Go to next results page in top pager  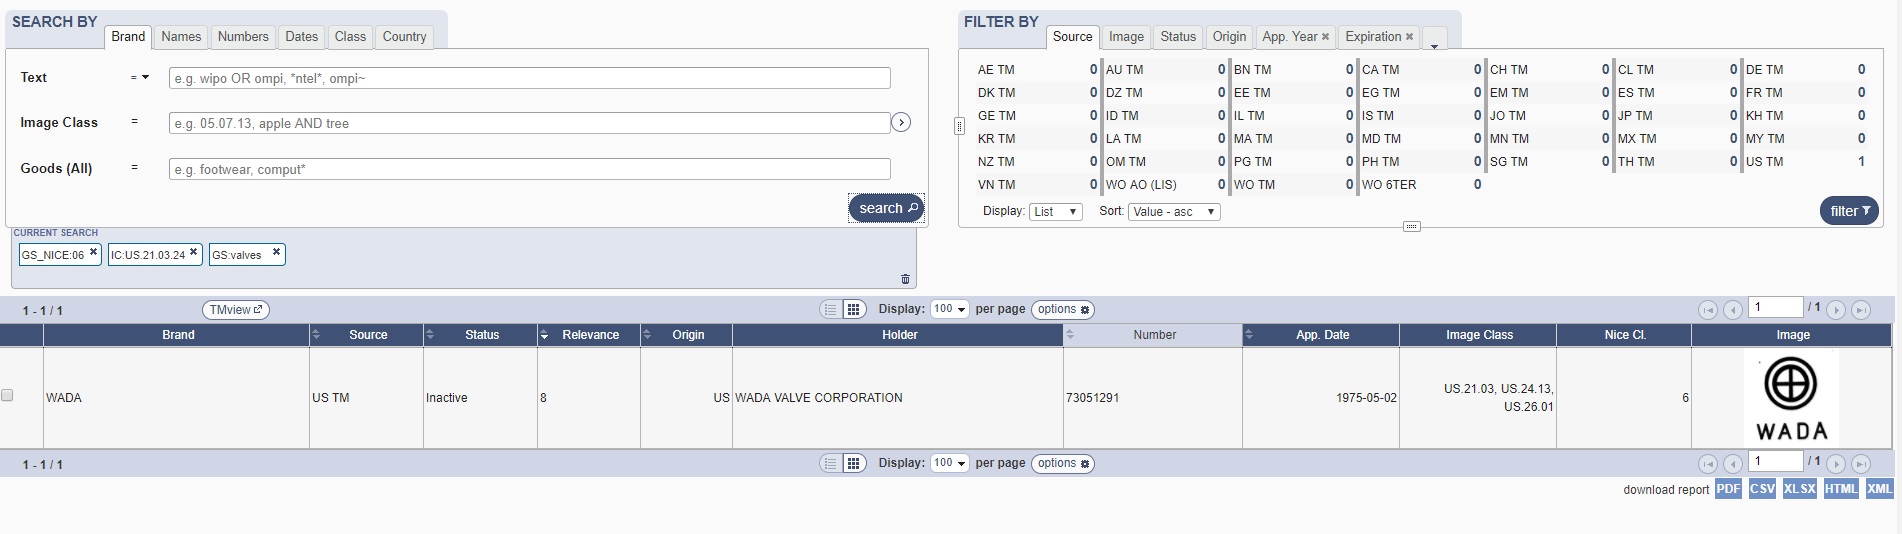1836,310
